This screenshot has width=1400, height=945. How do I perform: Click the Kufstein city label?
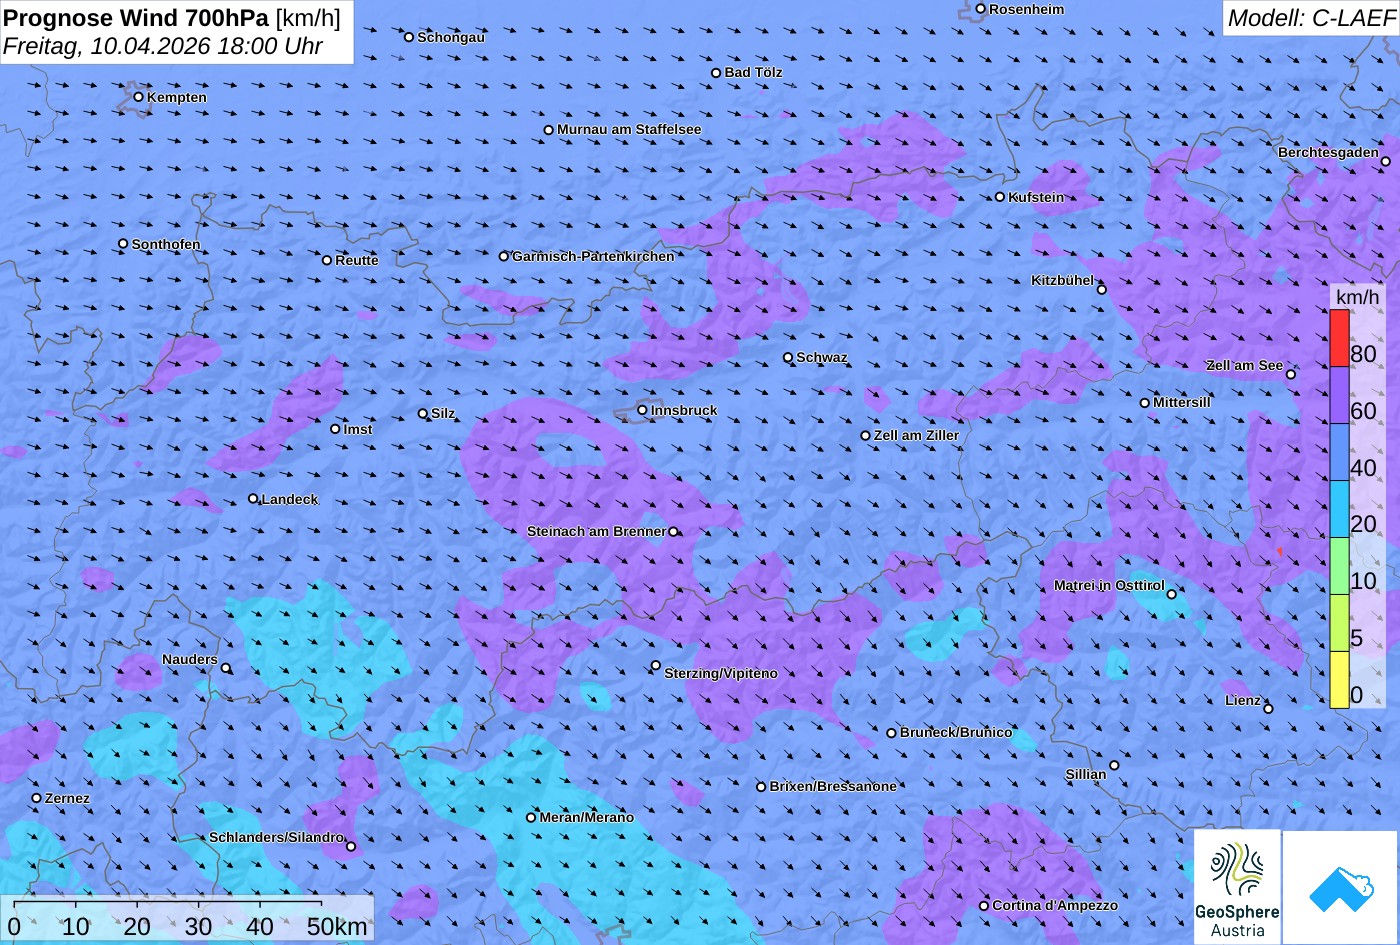click(1036, 197)
